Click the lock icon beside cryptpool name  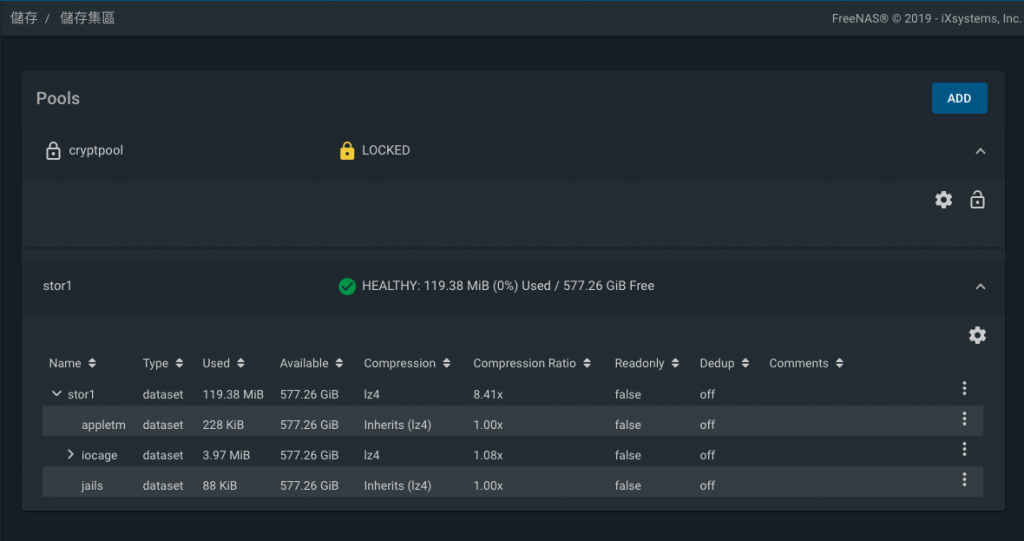click(53, 151)
